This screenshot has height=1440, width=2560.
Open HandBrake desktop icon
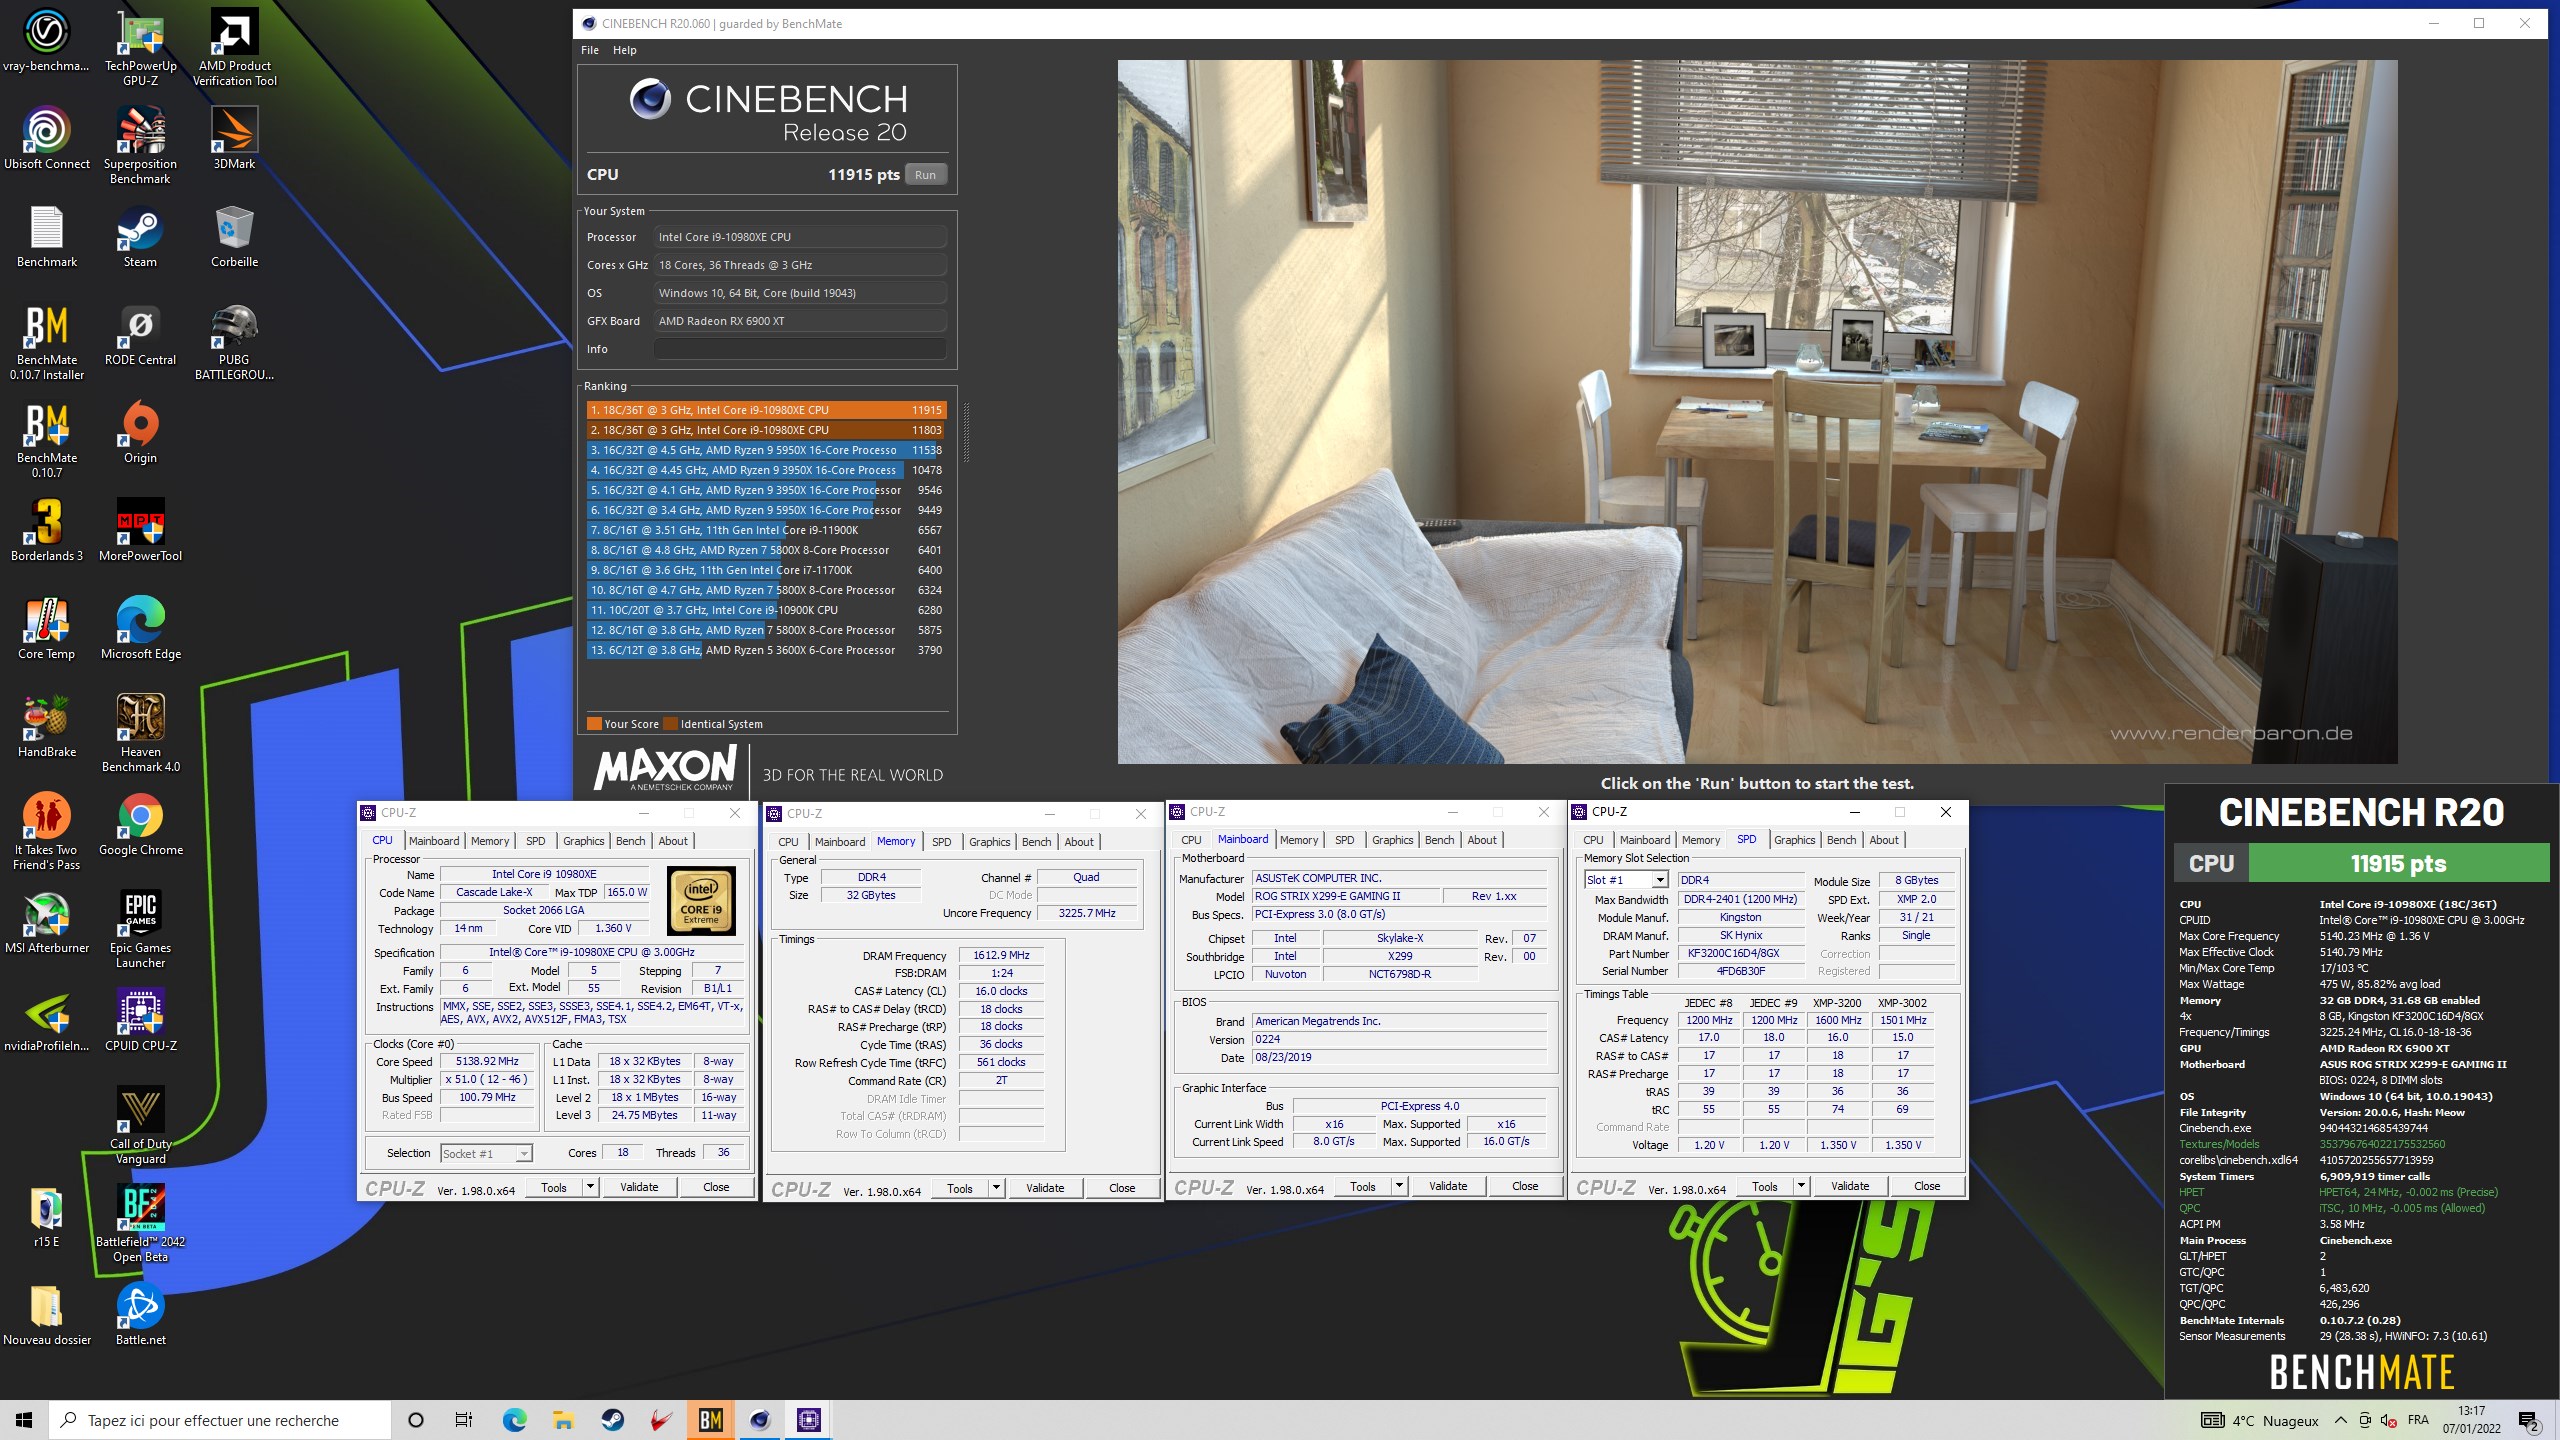[x=46, y=726]
